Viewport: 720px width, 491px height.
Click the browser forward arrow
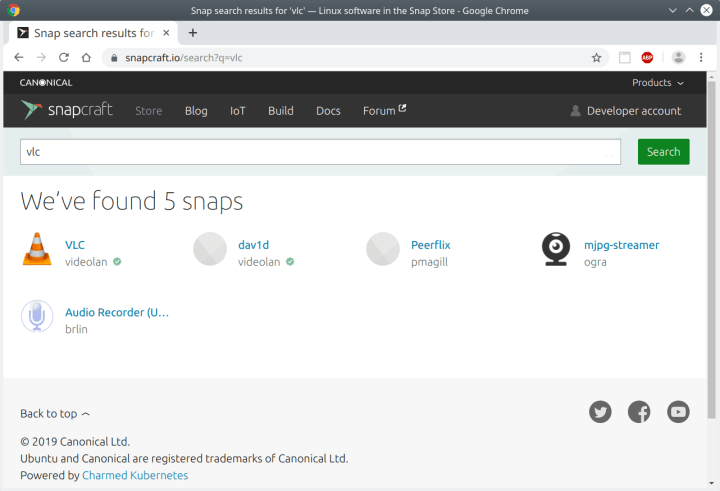(41, 57)
